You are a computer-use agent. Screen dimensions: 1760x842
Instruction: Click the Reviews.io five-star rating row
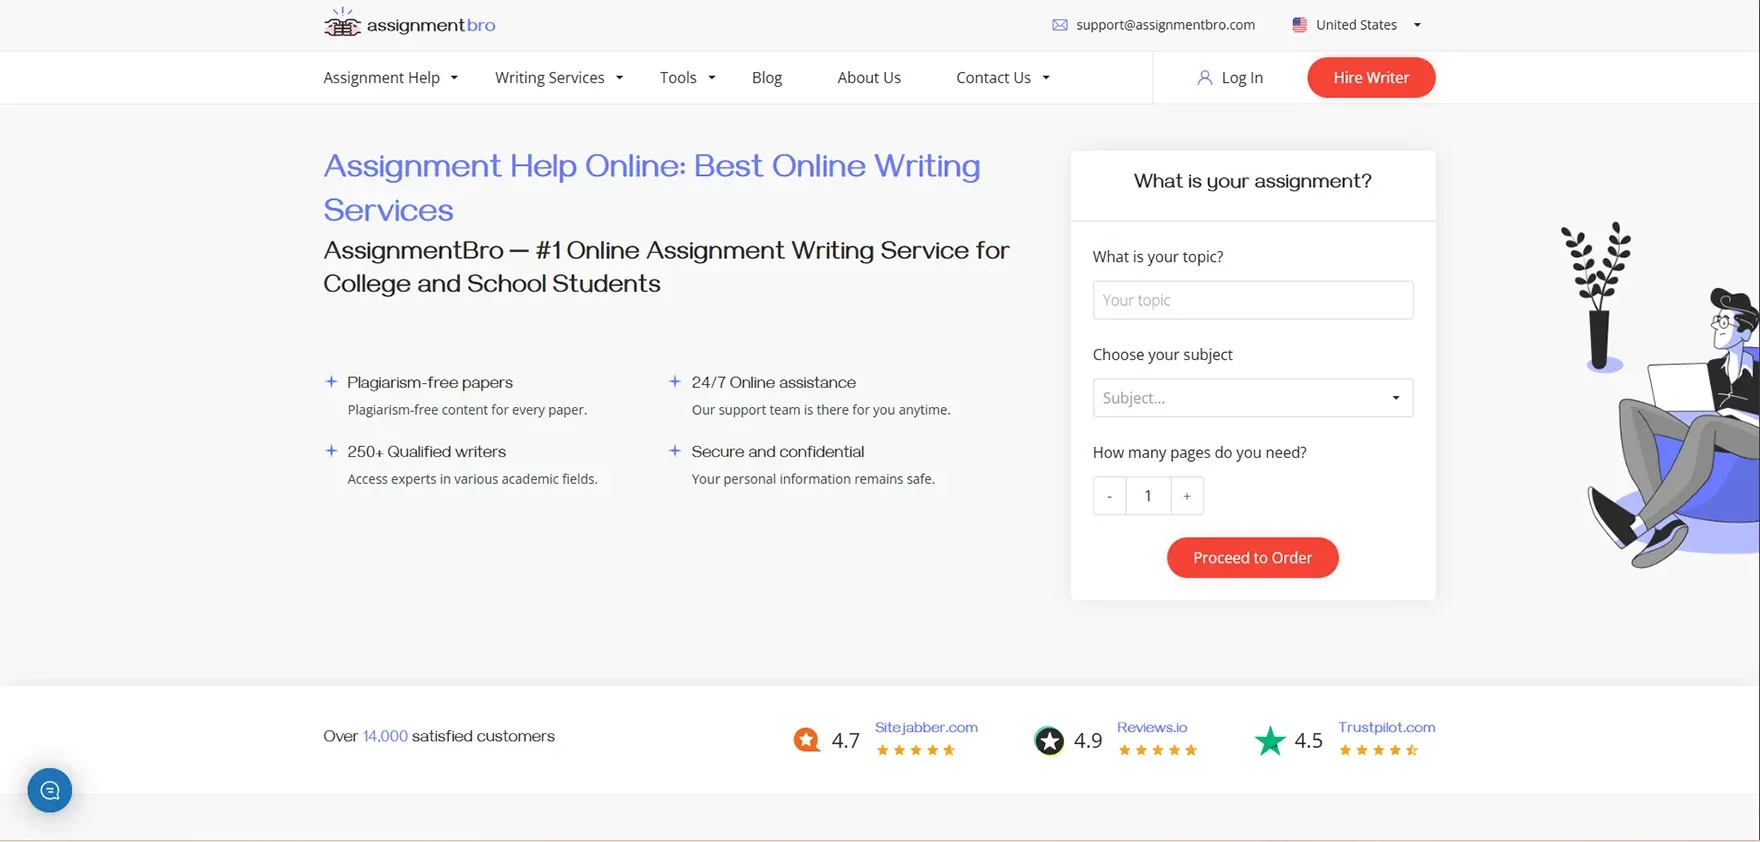(1158, 750)
